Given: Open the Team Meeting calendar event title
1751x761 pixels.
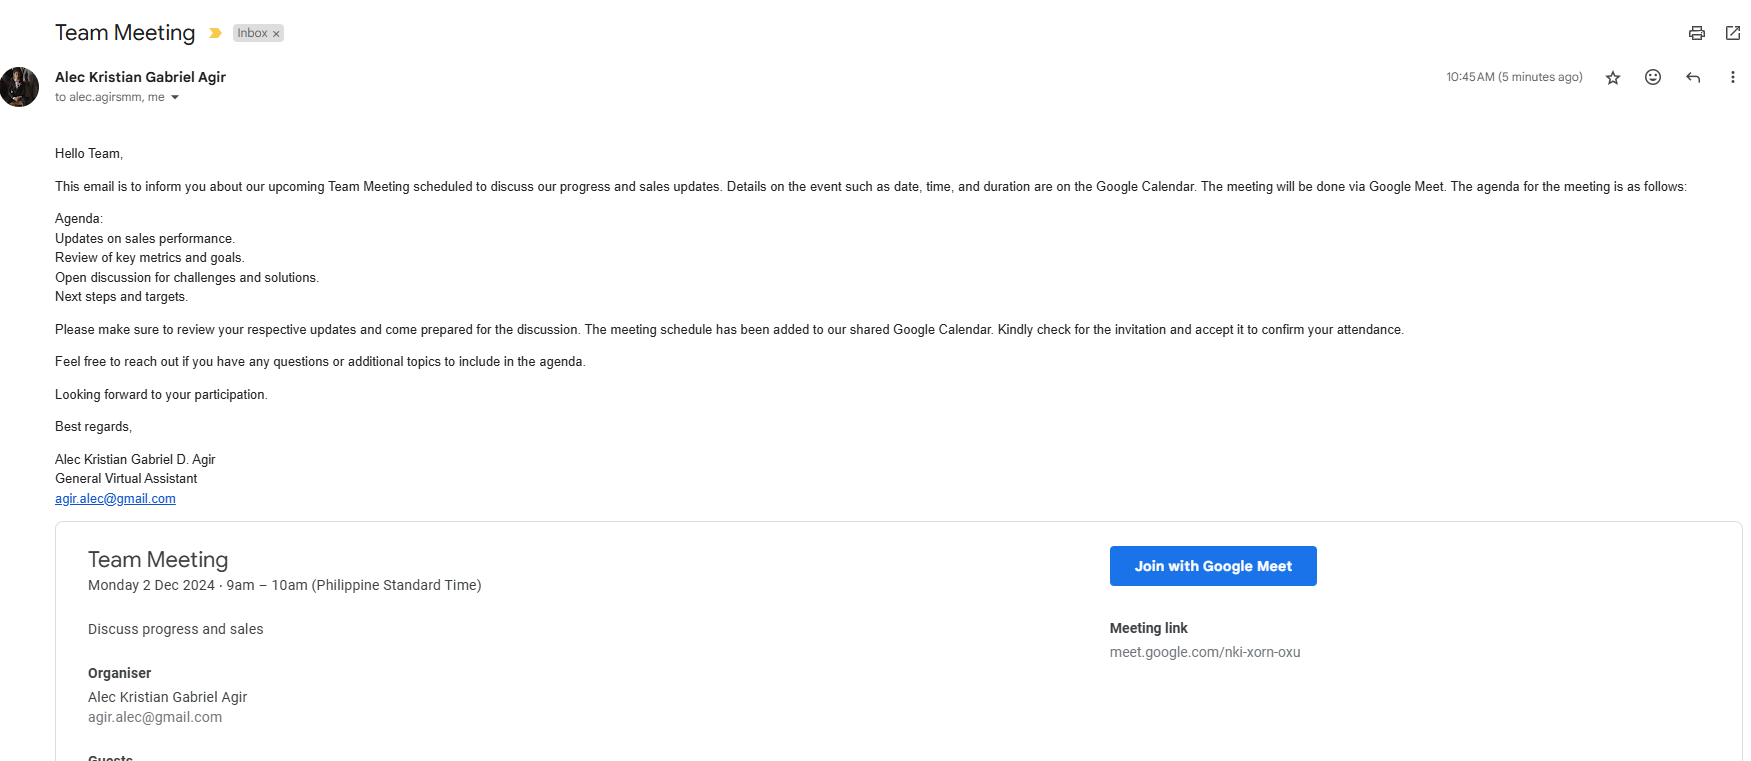Looking at the screenshot, I should tap(158, 560).
